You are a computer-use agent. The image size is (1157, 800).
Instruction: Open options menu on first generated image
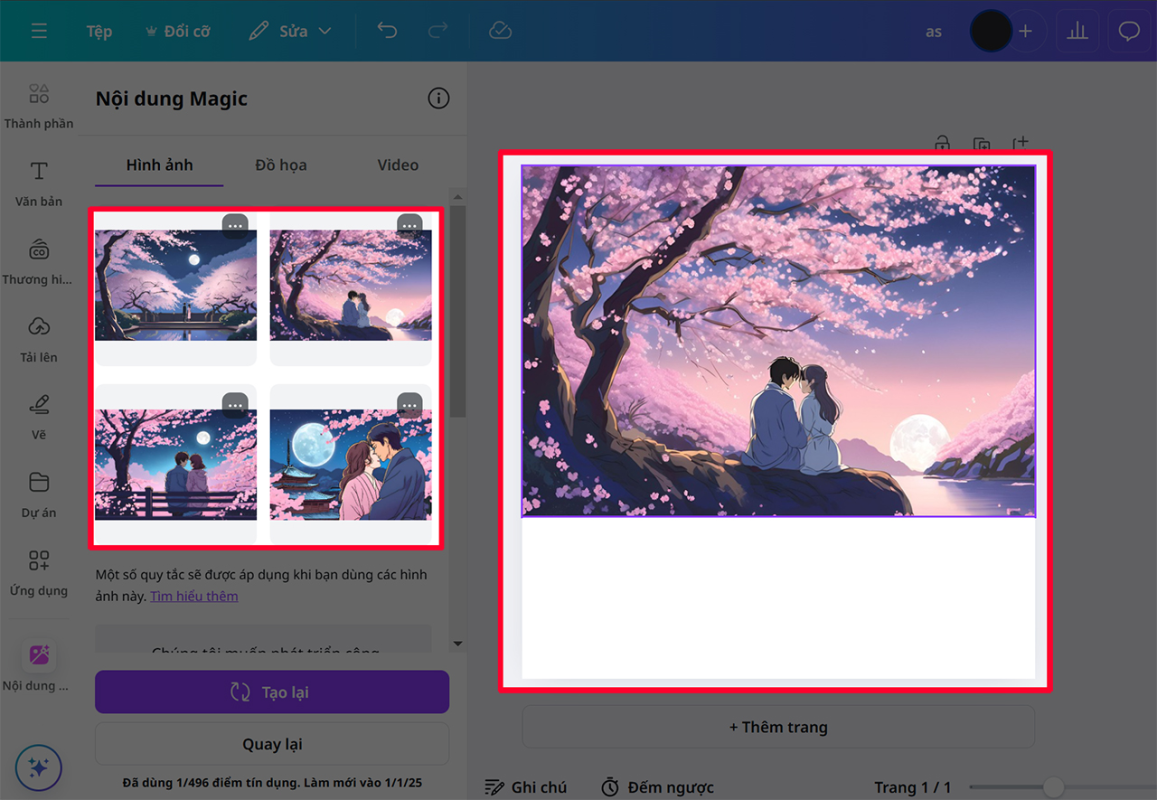[234, 226]
